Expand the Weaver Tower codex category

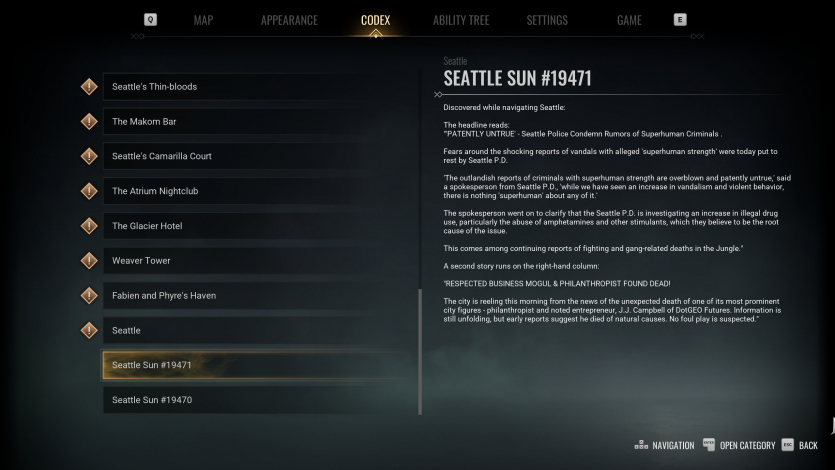pos(260,261)
